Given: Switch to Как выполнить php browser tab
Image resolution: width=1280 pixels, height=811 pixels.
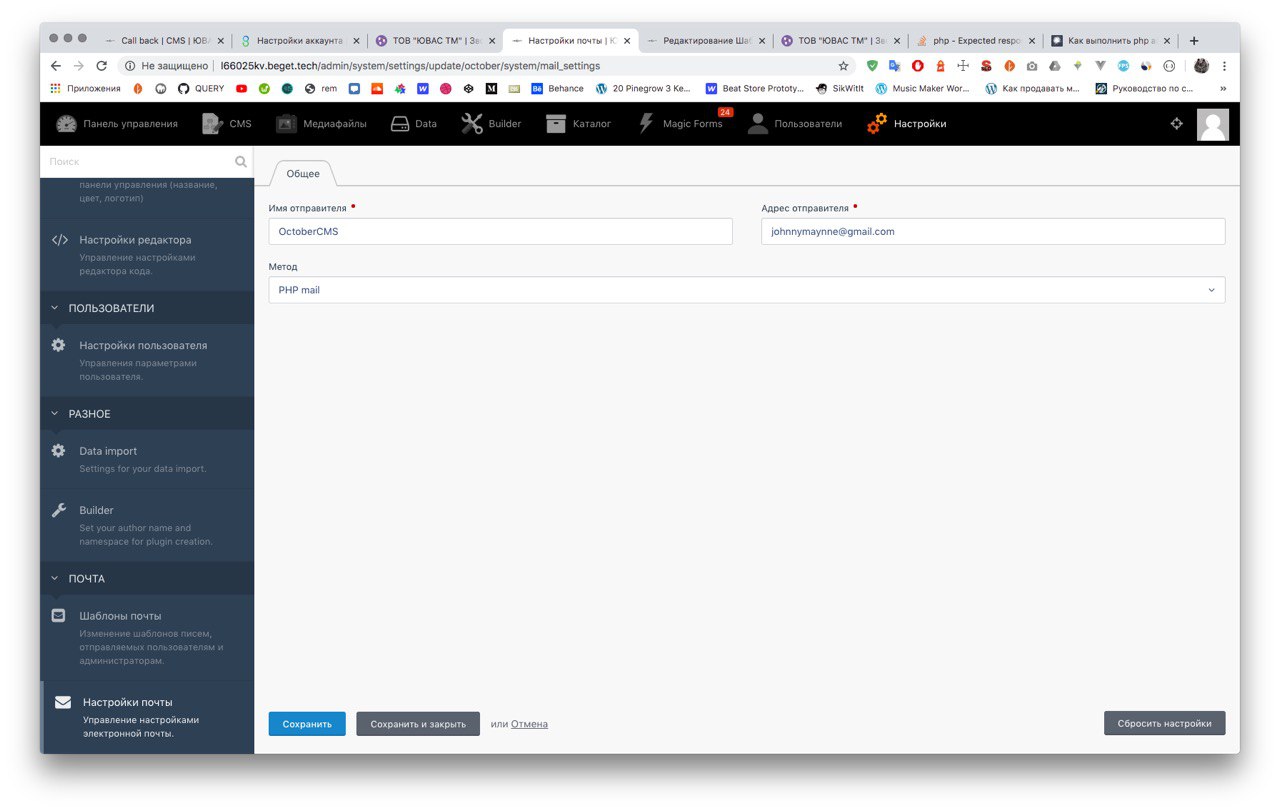Looking at the screenshot, I should (x=1110, y=41).
